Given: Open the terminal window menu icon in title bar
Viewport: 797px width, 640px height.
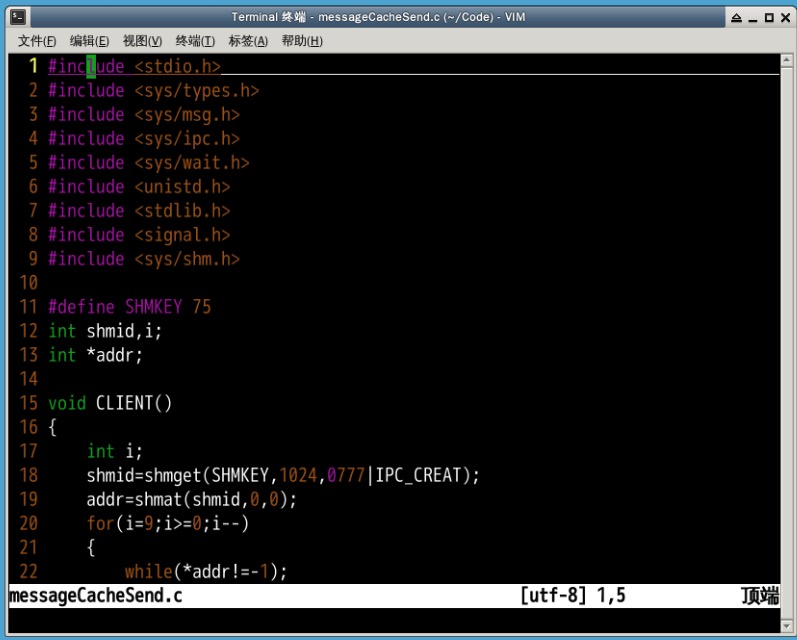Looking at the screenshot, I should click(x=17, y=17).
